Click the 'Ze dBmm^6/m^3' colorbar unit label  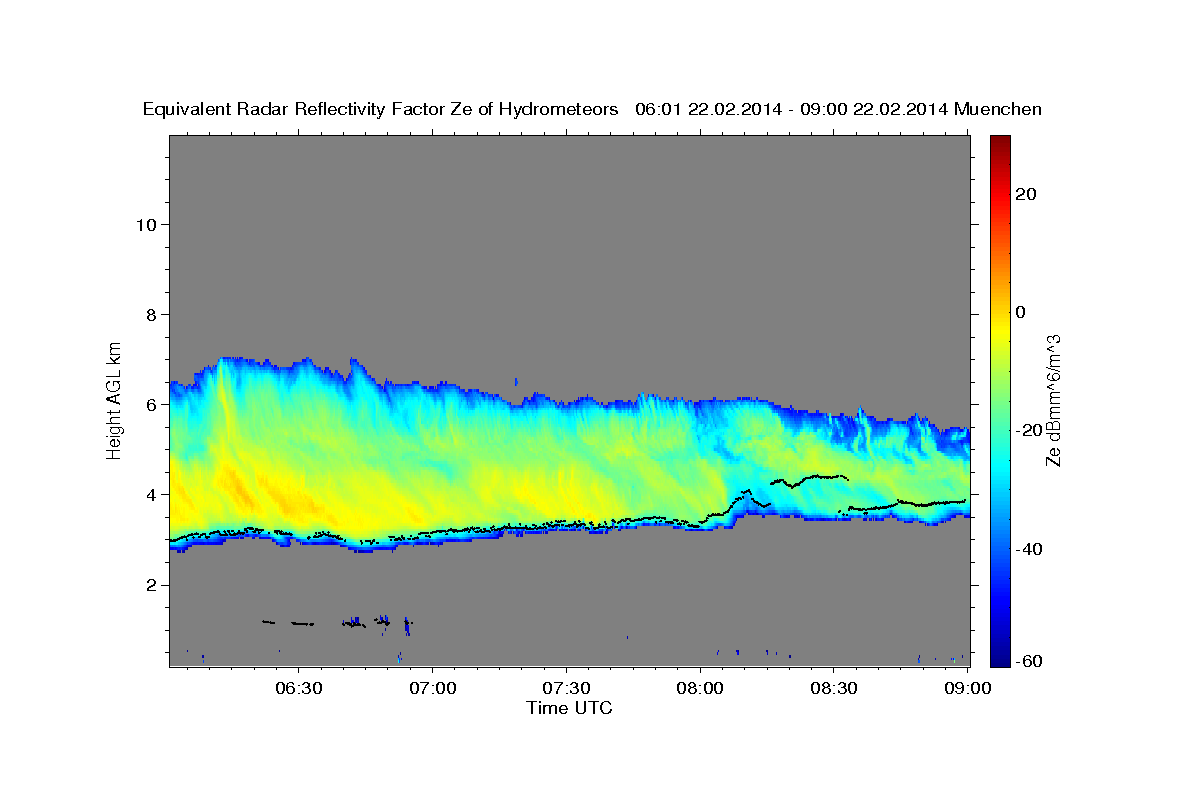pos(1053,400)
